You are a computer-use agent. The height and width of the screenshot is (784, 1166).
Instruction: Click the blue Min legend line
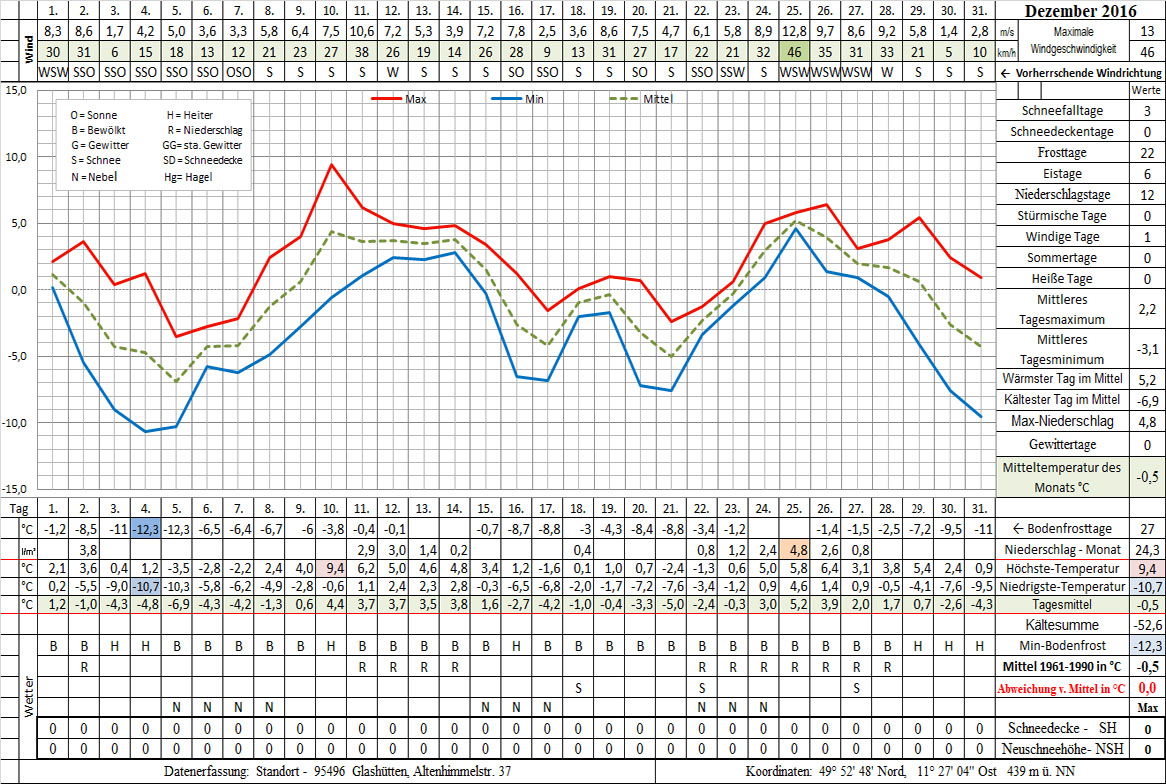click(508, 99)
